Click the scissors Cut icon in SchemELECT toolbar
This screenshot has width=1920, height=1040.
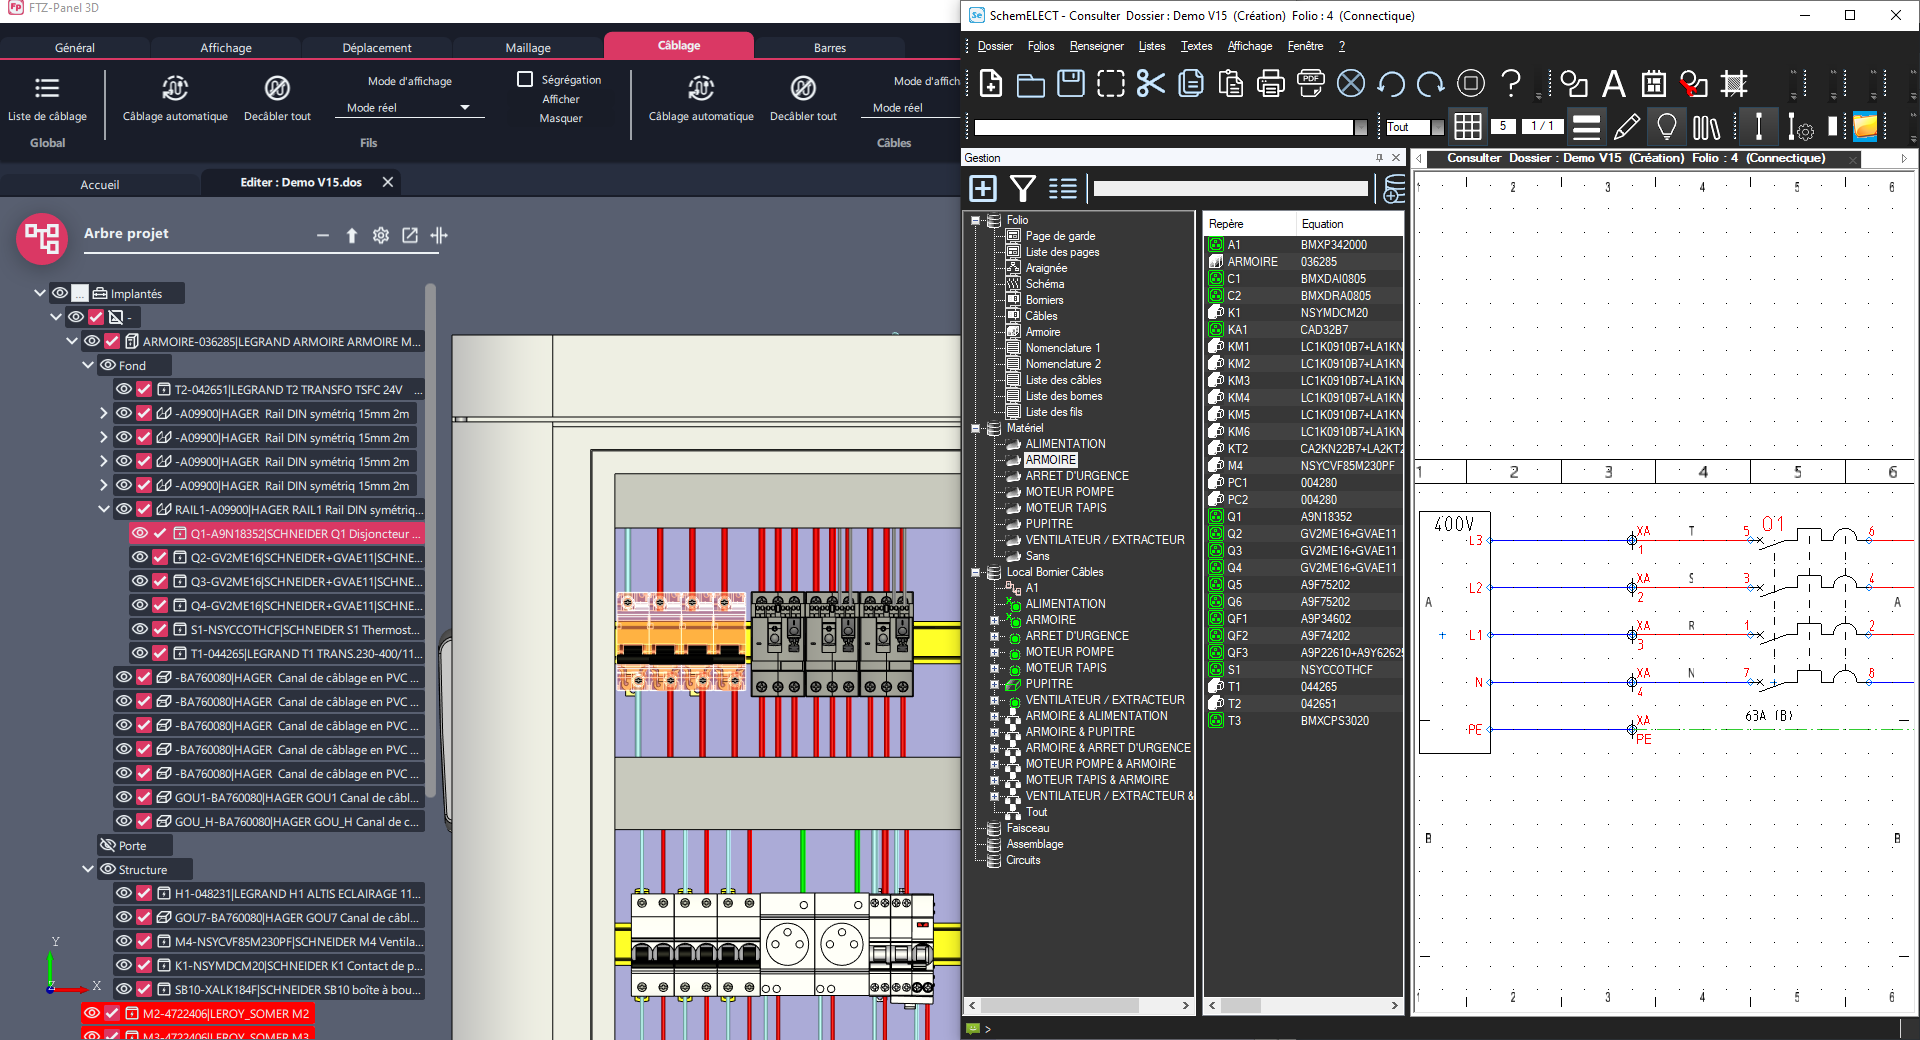[1150, 84]
